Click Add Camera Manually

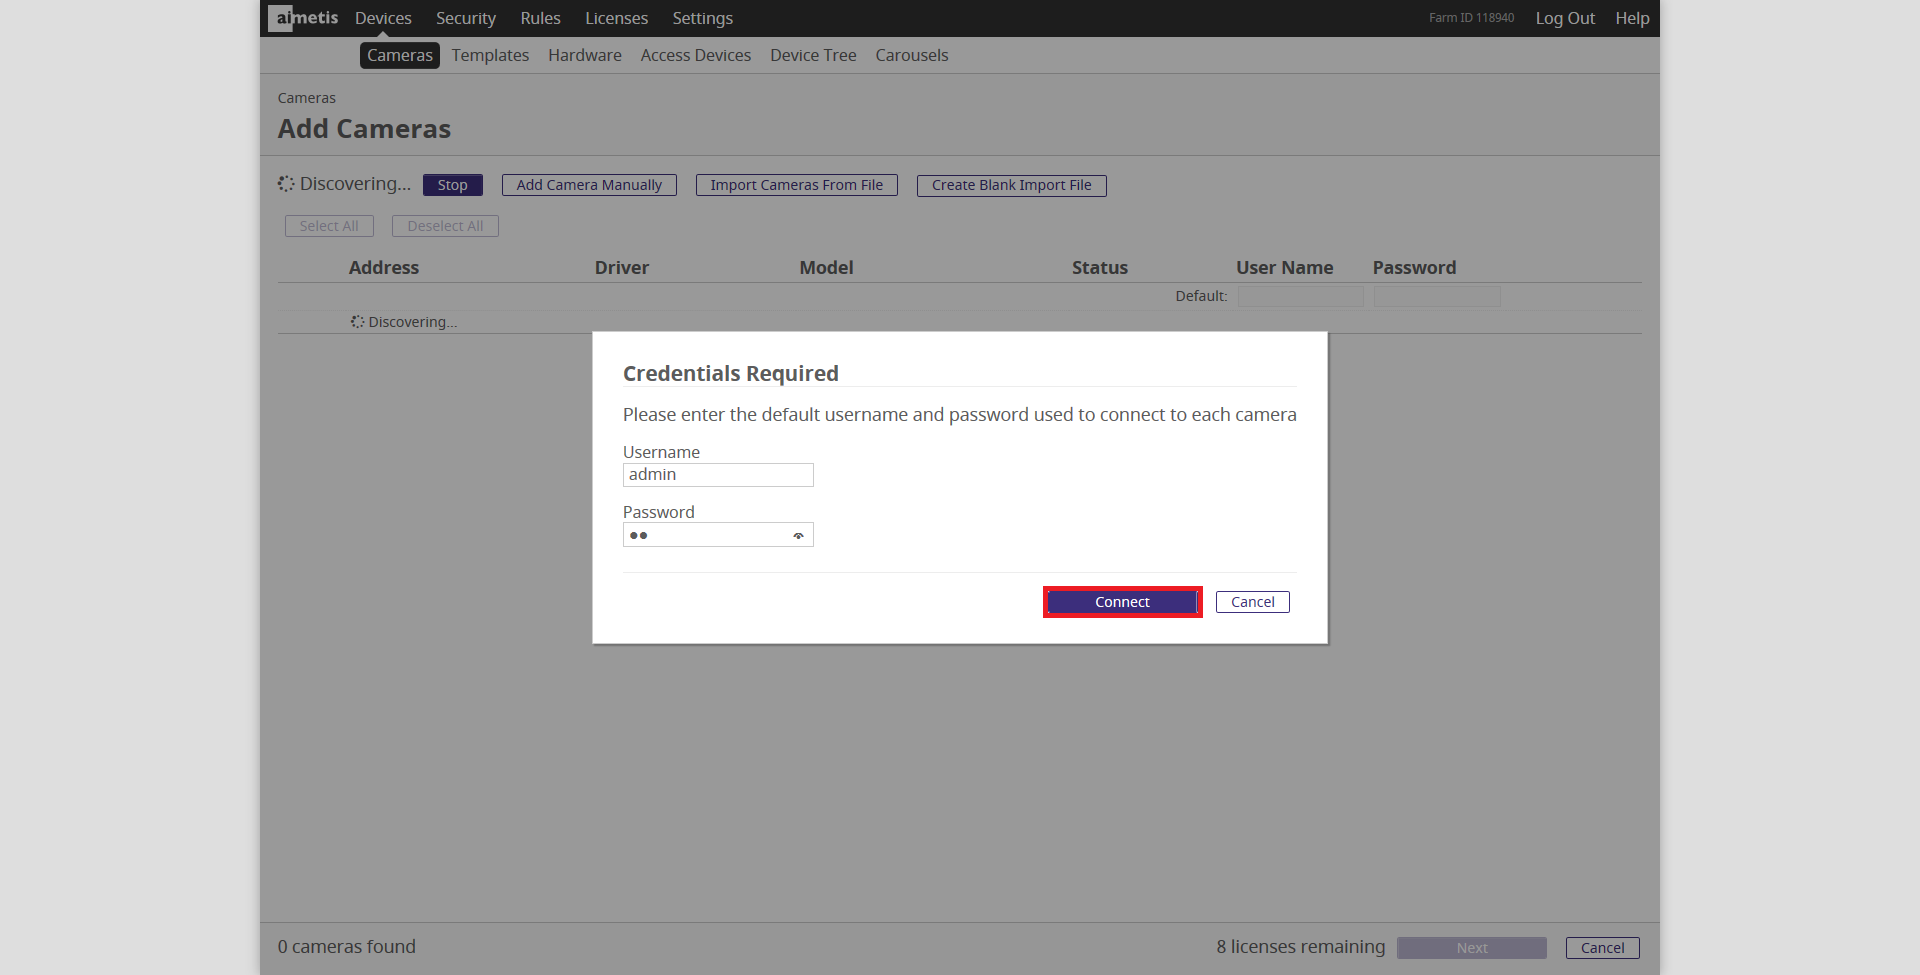tap(589, 185)
